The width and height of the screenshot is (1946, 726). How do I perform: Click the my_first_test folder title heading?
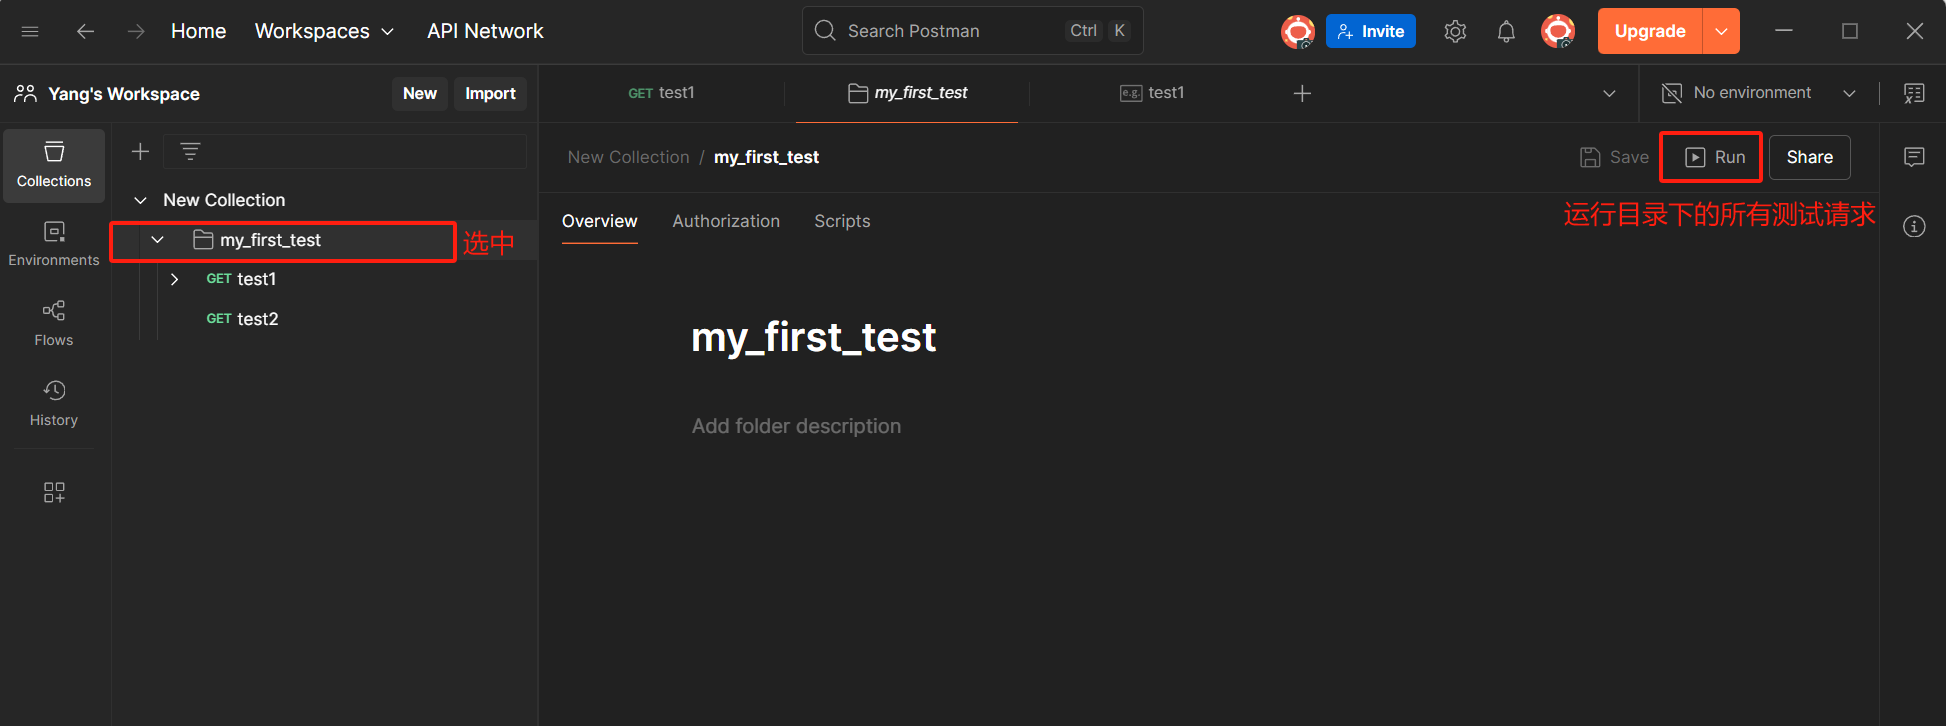point(813,337)
